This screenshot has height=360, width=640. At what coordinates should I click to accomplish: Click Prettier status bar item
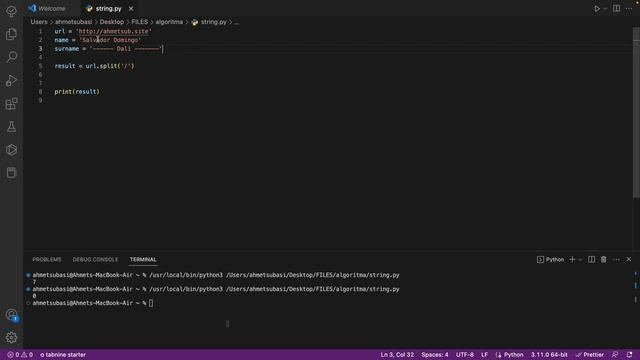coord(589,355)
